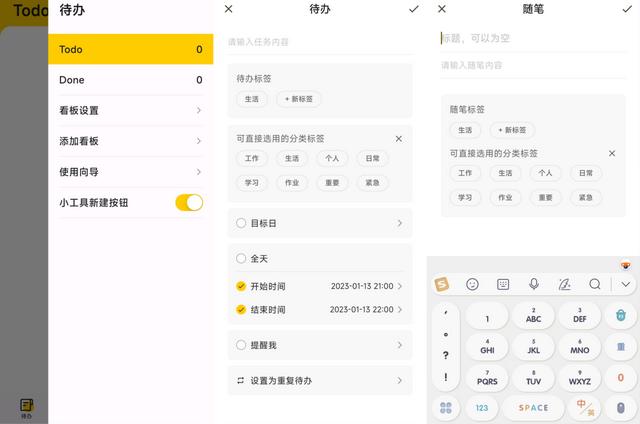Toggle the 中/英 language key
The width and height of the screenshot is (640, 424).
585,408
